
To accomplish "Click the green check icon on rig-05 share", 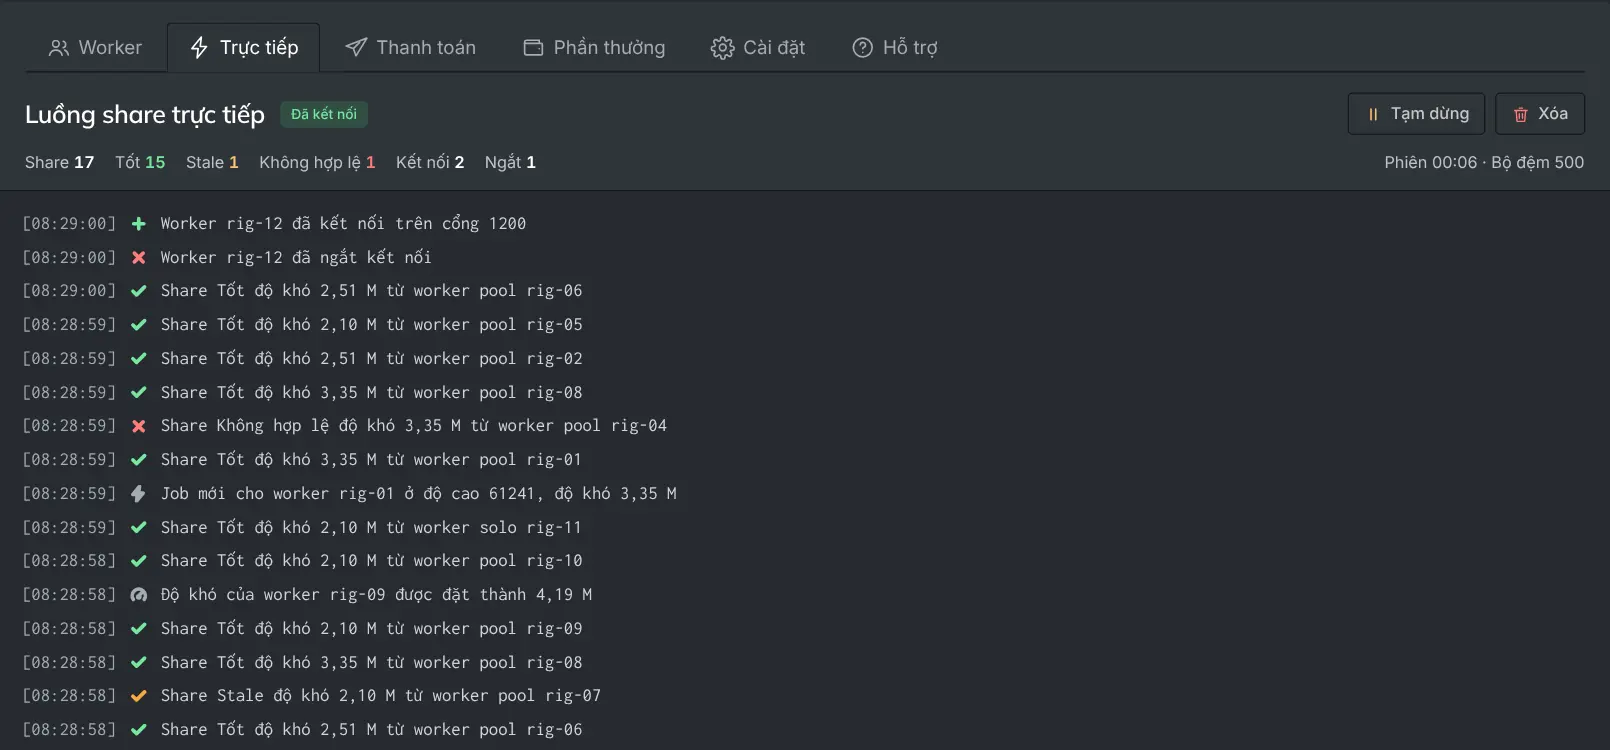I will click(139, 325).
